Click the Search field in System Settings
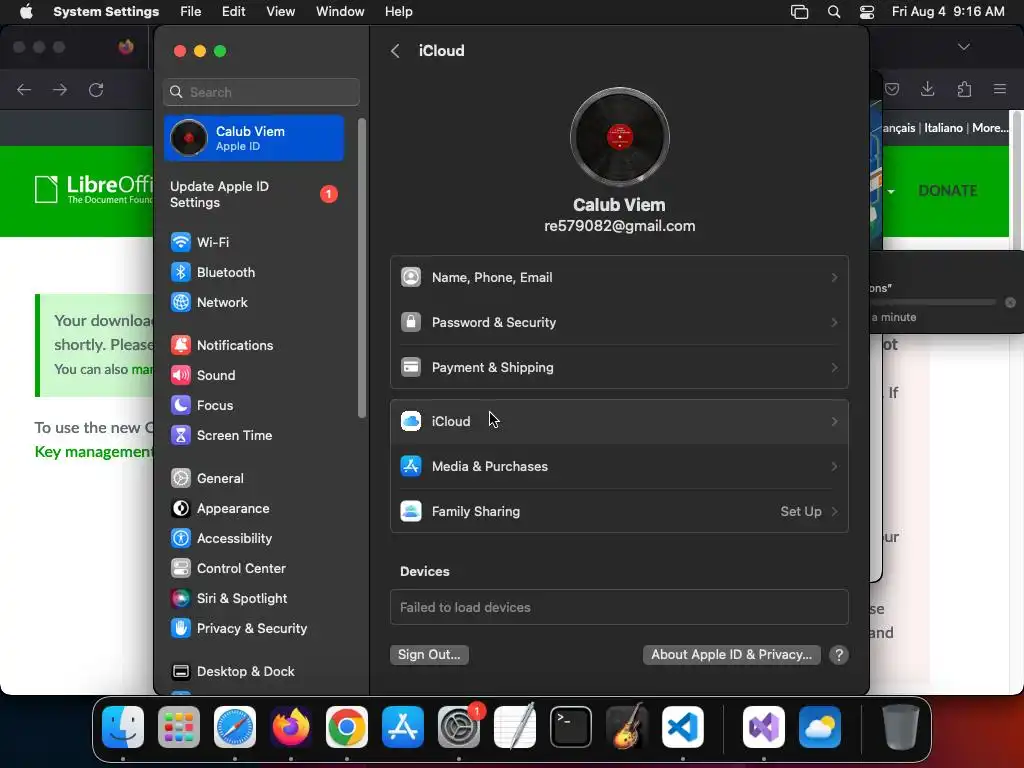Screen dimensions: 1024x768 click(261, 92)
